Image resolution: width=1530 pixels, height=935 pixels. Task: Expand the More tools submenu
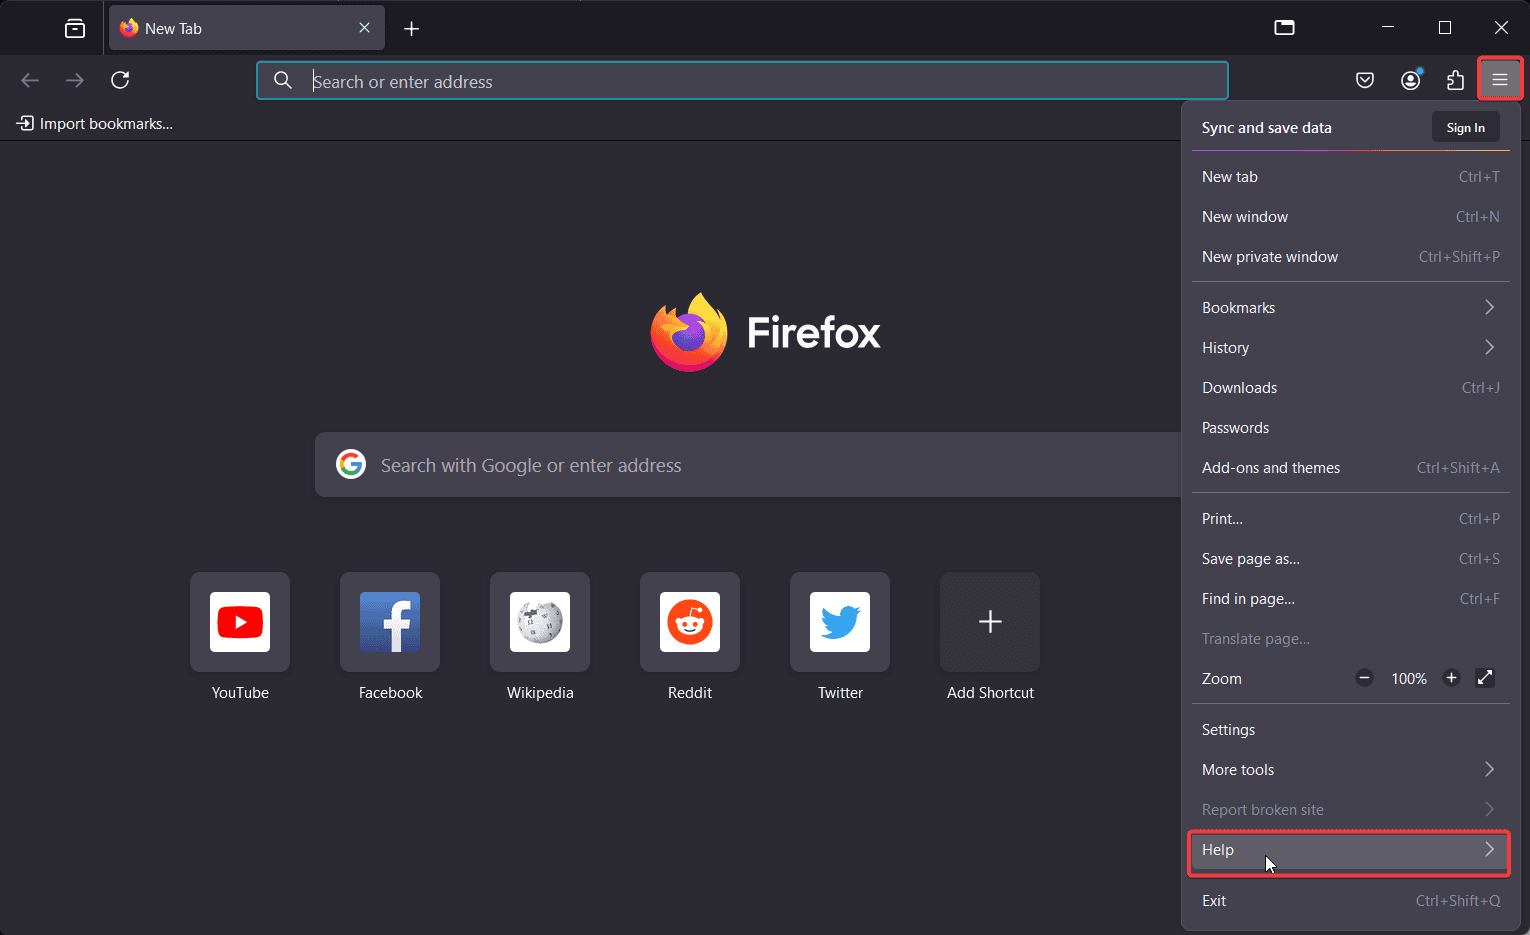pyautogui.click(x=1350, y=770)
